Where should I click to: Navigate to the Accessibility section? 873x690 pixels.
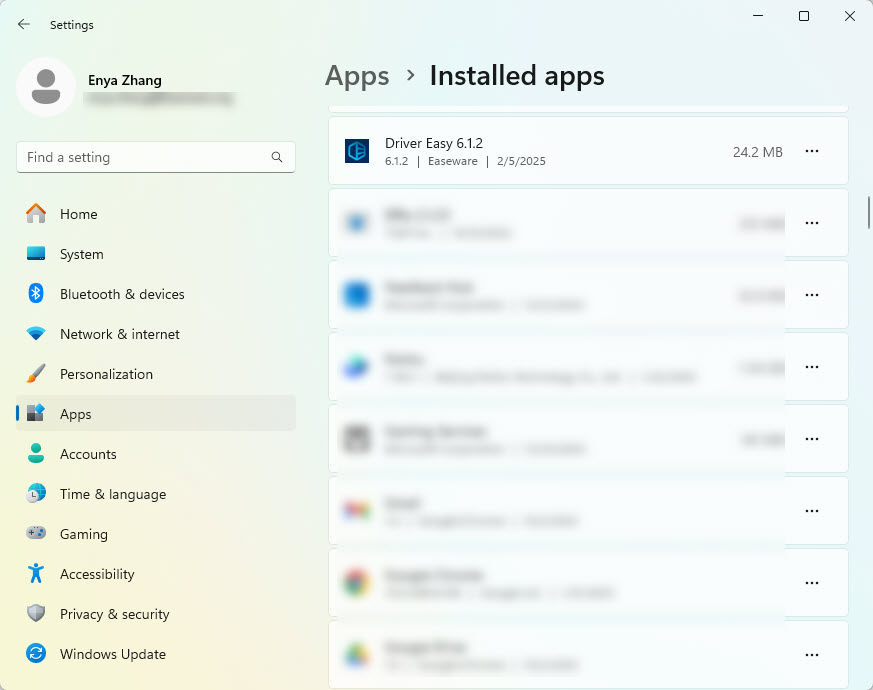click(x=96, y=574)
